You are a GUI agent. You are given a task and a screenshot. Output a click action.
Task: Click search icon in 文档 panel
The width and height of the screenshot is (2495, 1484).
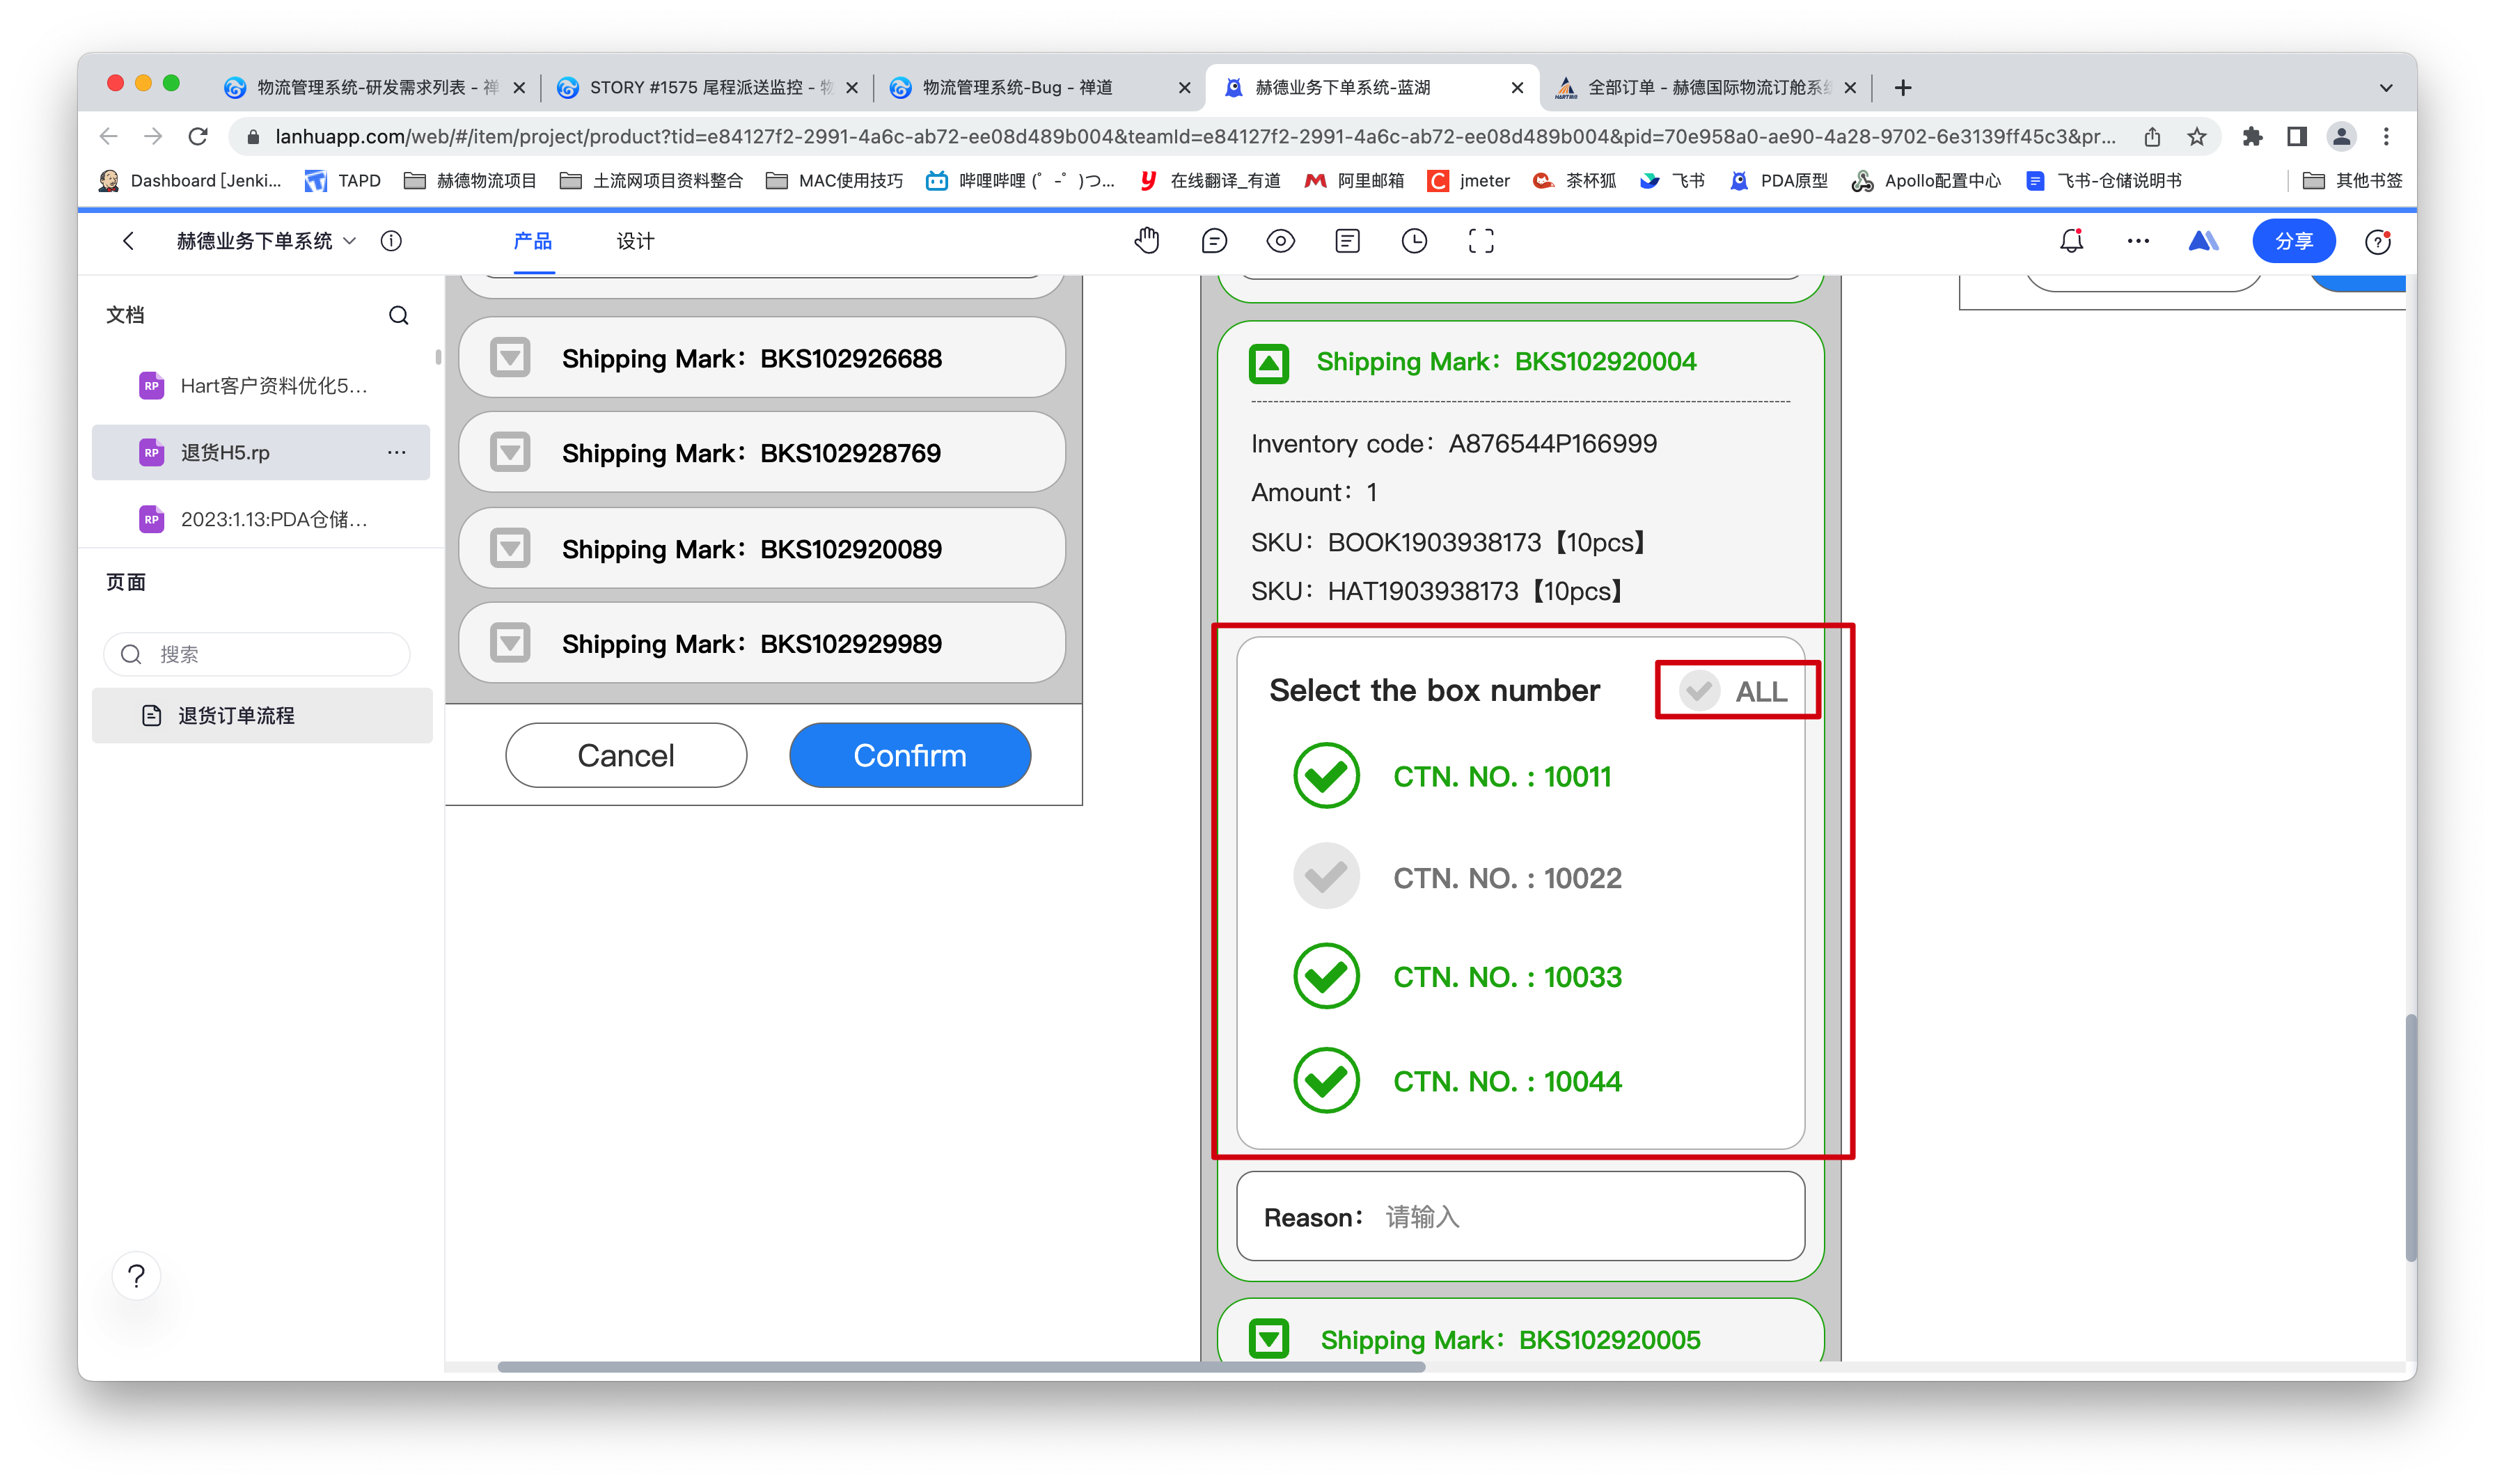(398, 316)
